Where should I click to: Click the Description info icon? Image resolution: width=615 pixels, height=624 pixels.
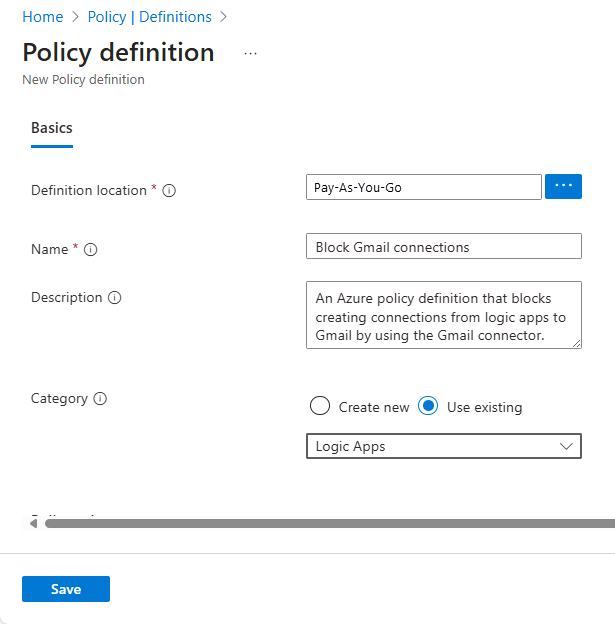pyautogui.click(x=115, y=298)
